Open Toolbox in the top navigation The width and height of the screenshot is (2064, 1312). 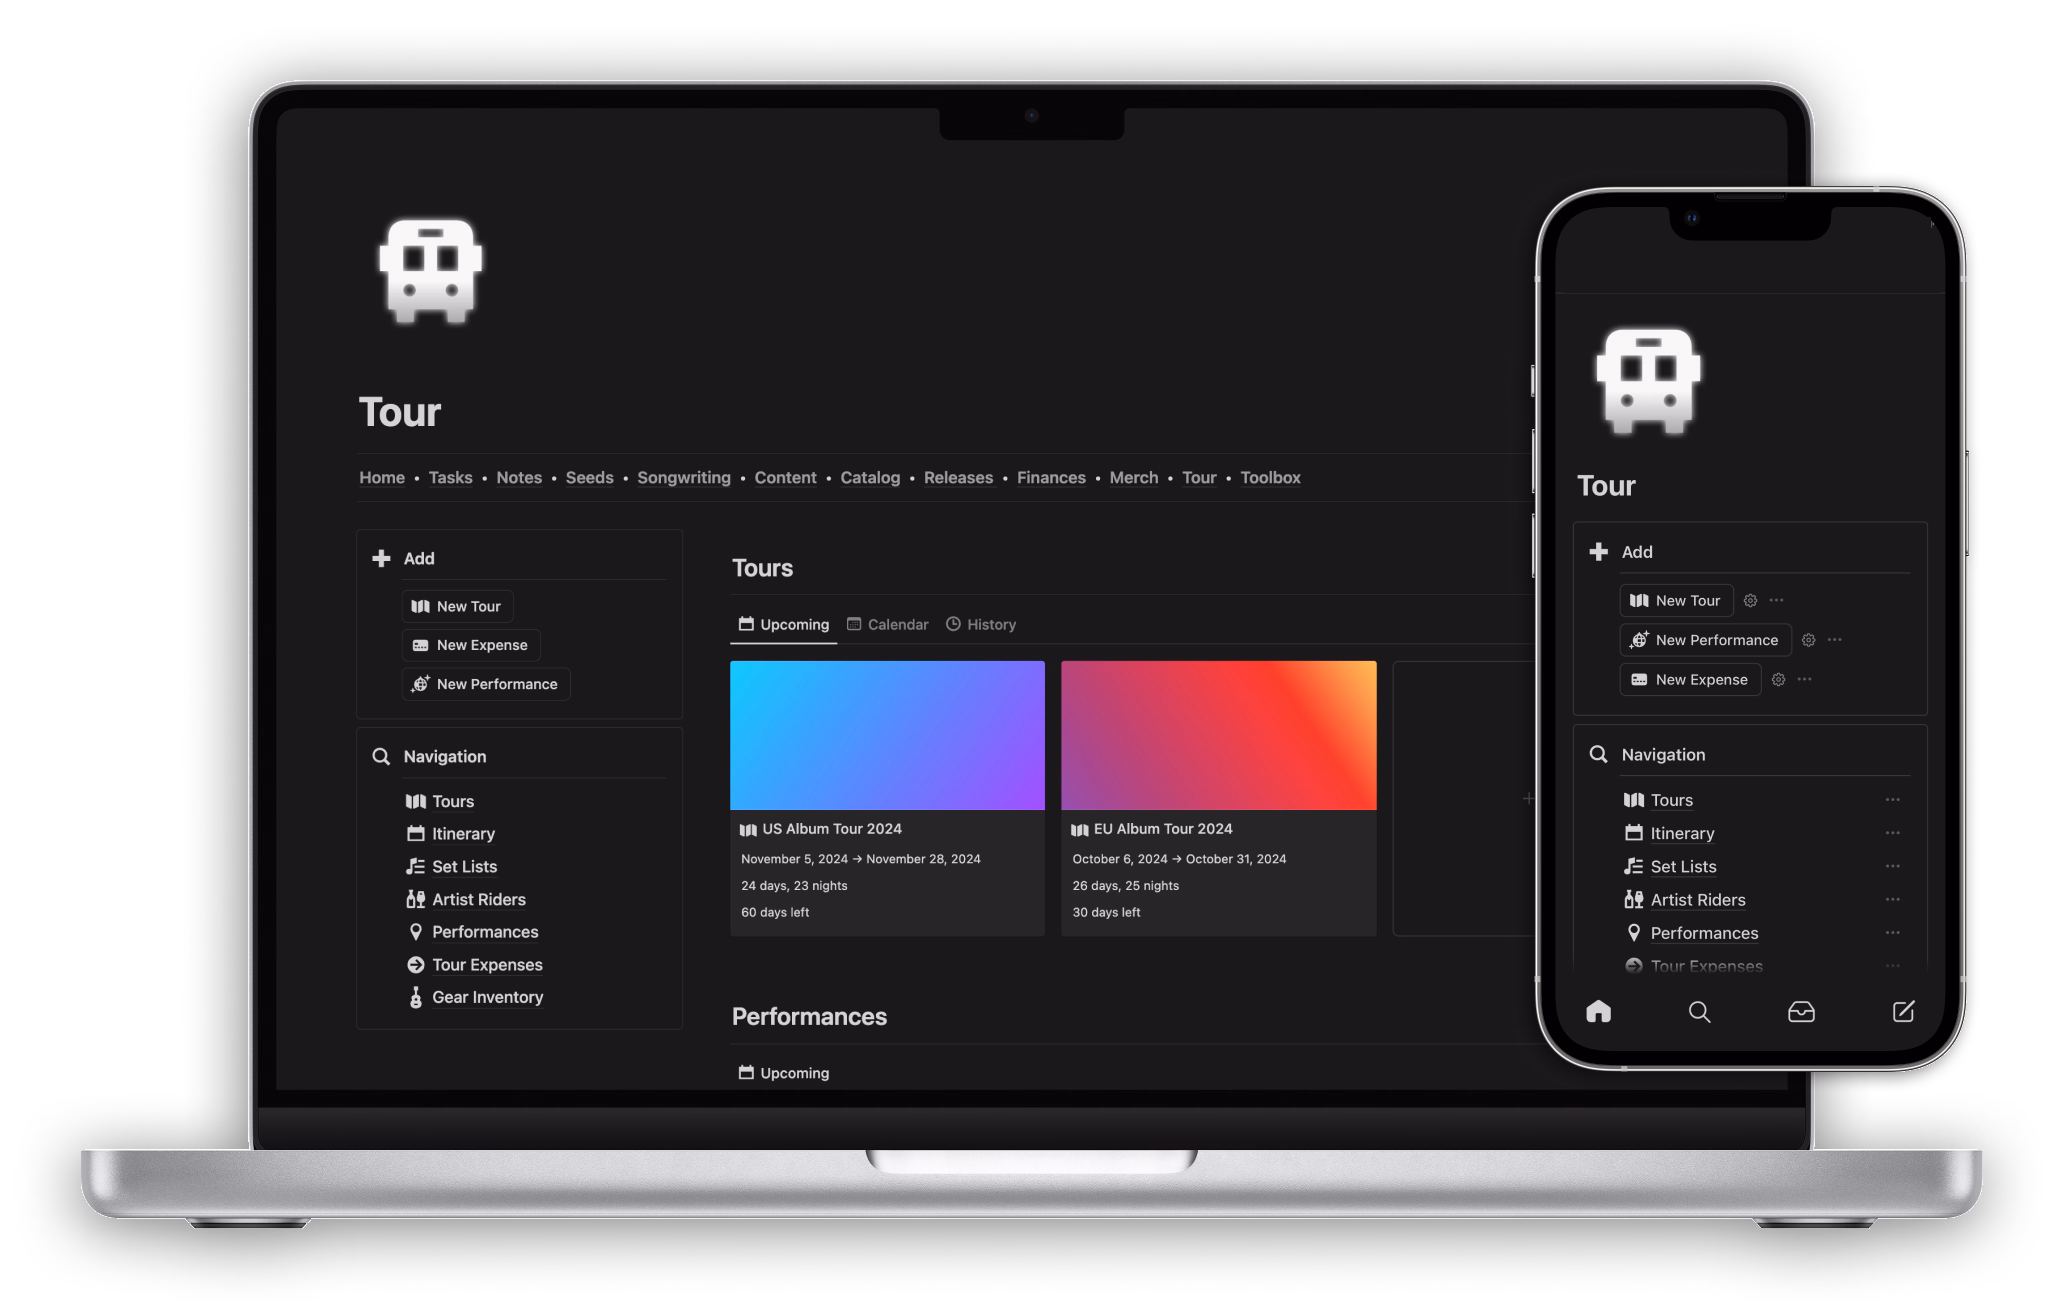pyautogui.click(x=1270, y=477)
